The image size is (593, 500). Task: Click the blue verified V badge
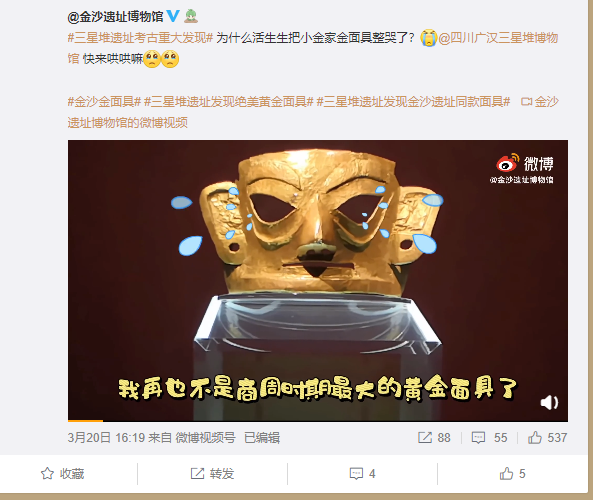pyautogui.click(x=173, y=16)
